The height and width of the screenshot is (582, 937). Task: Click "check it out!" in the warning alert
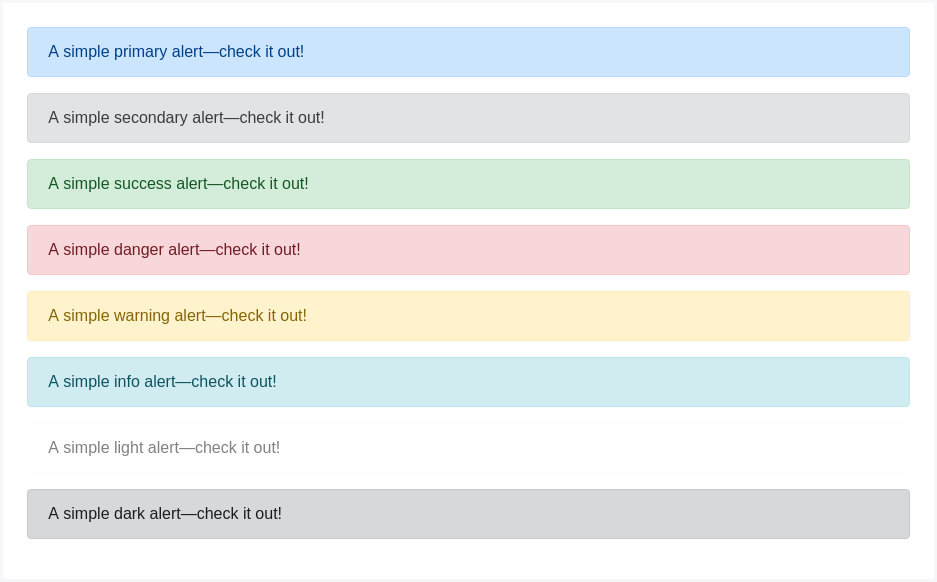(264, 316)
